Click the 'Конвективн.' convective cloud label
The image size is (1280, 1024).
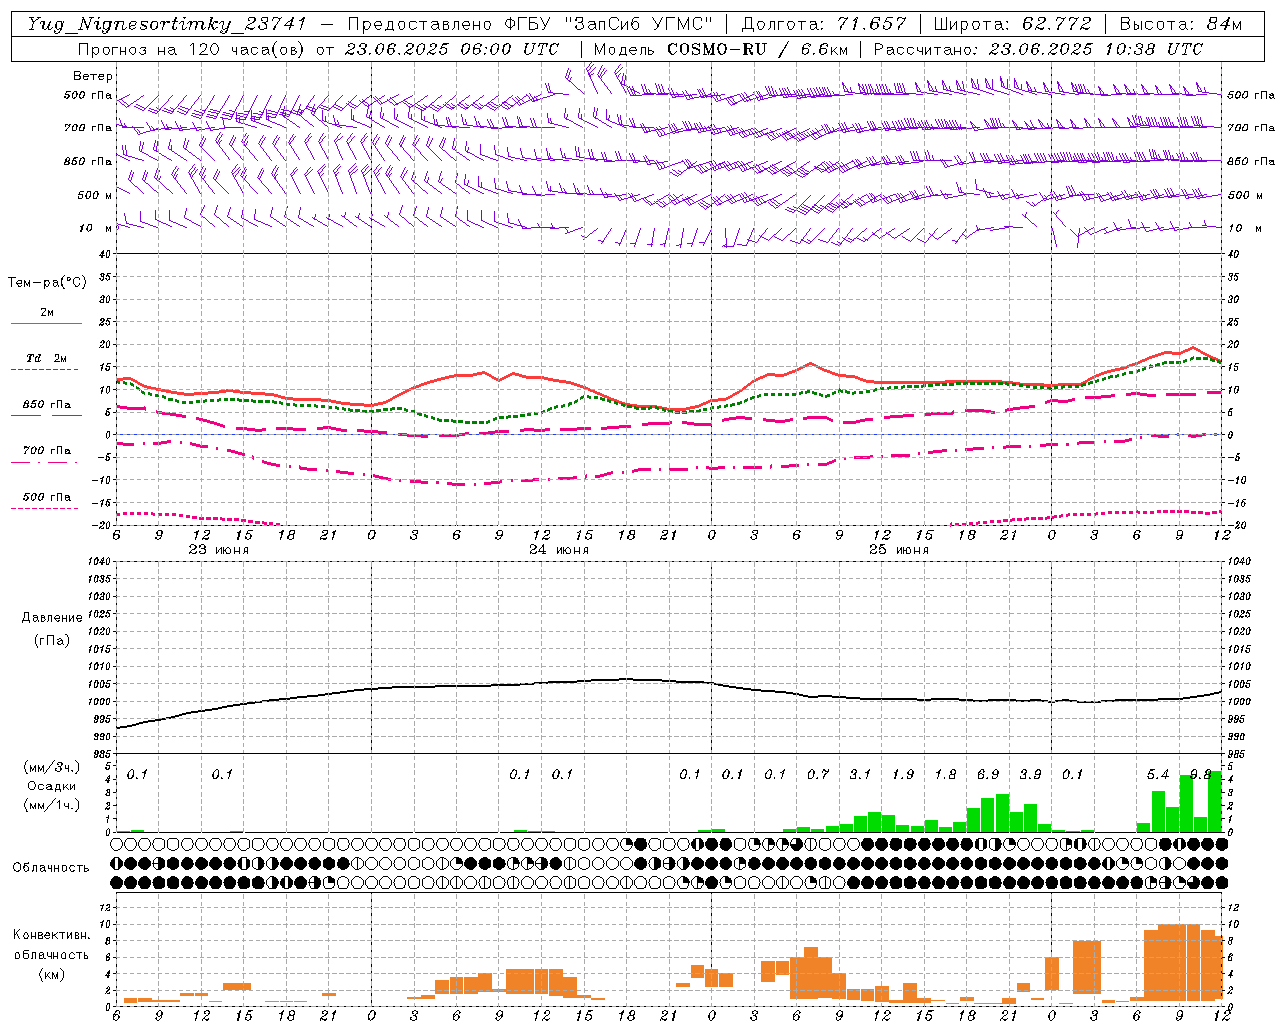(x=51, y=935)
